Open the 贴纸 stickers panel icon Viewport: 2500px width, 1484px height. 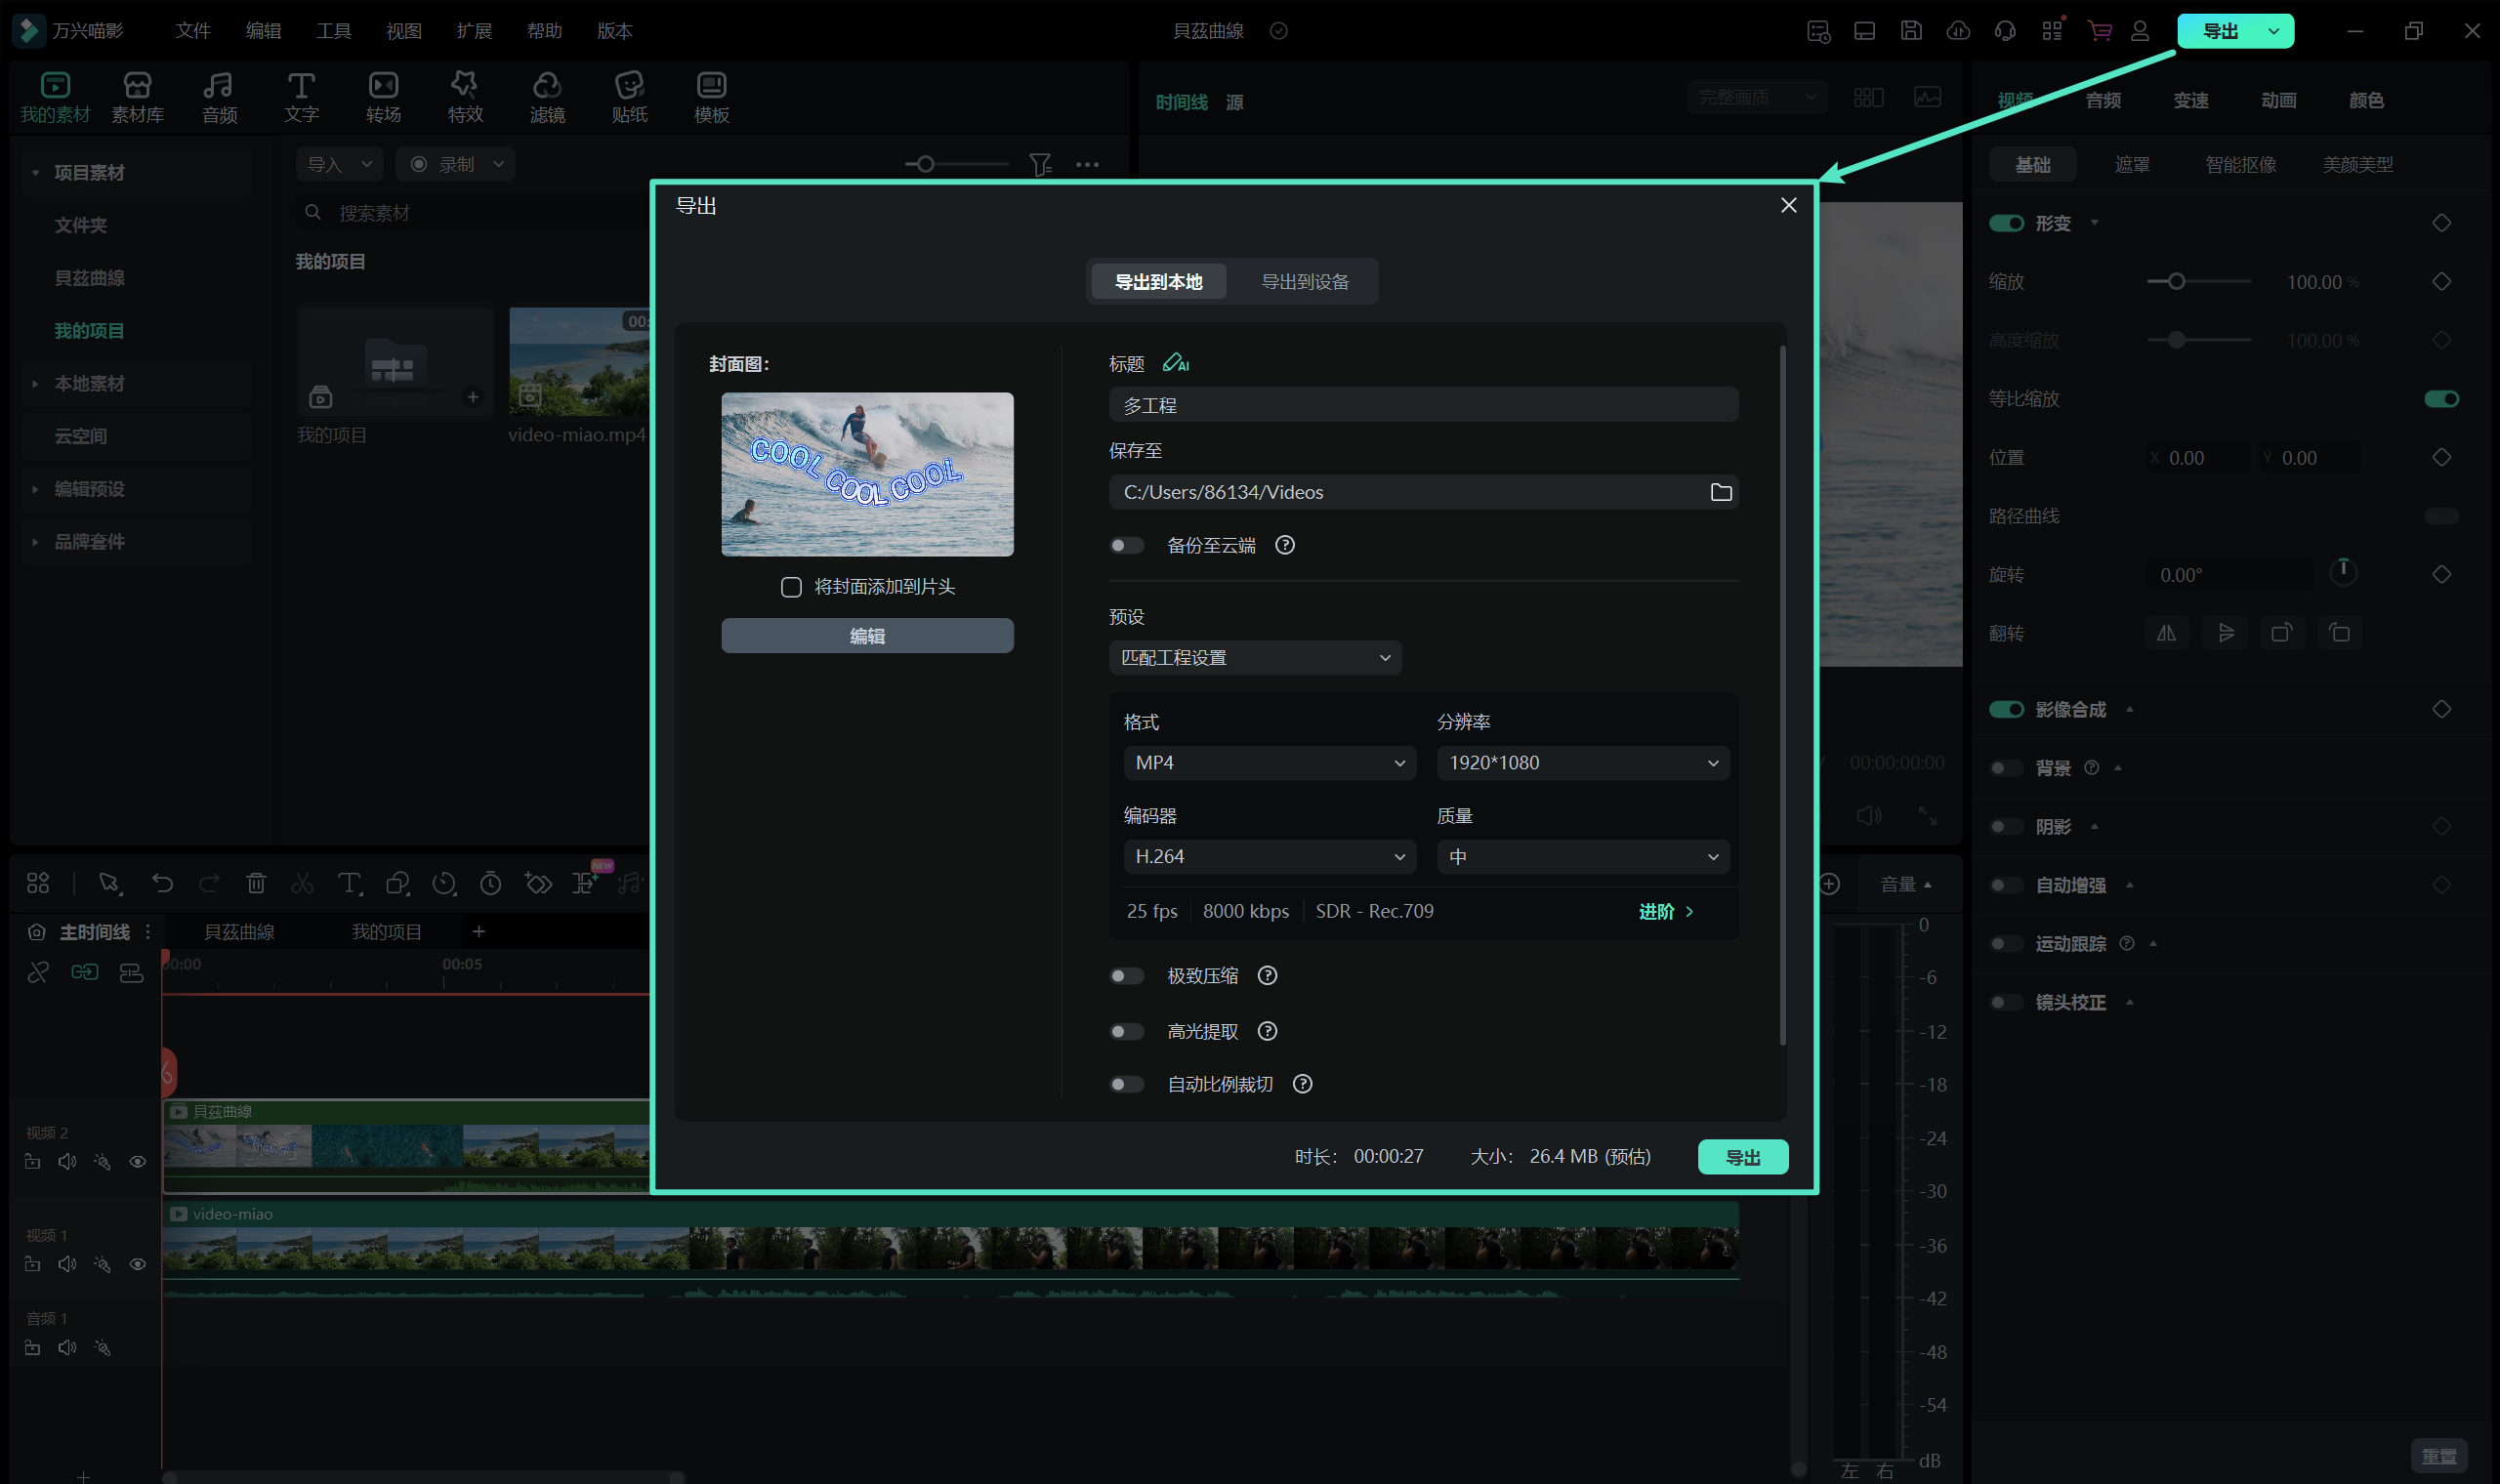click(629, 97)
